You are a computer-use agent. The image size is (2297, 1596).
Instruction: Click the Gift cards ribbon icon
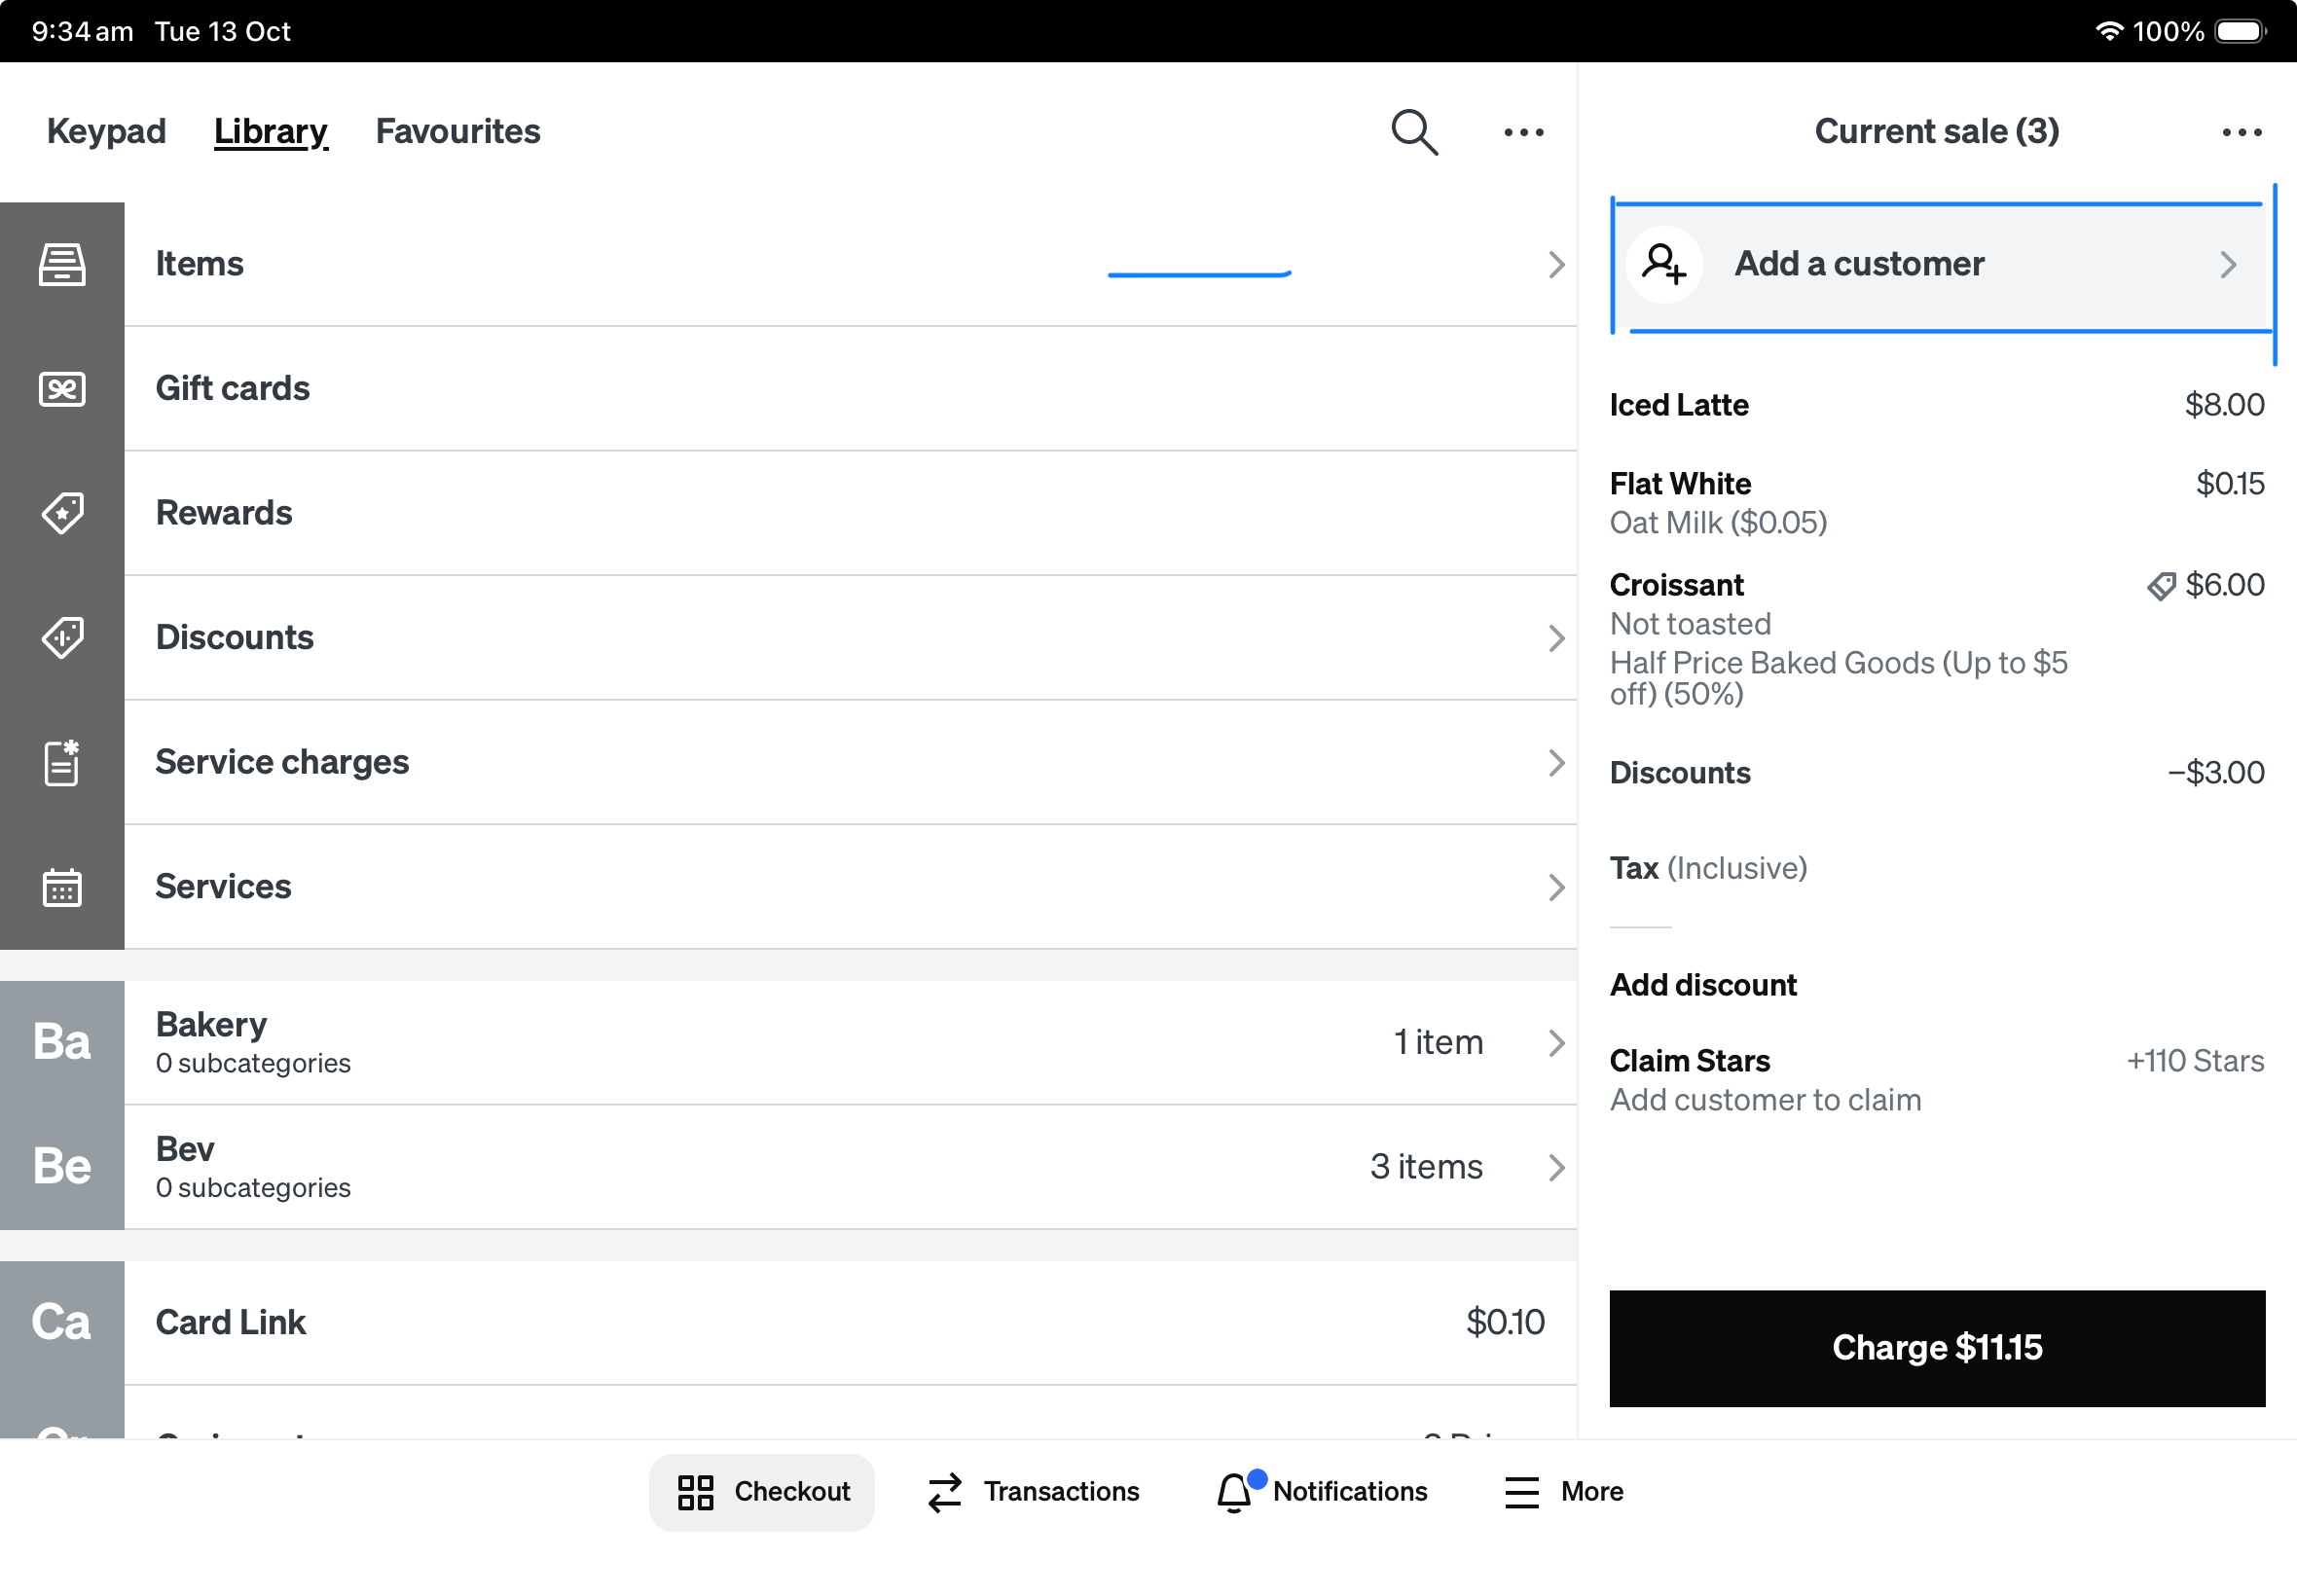click(62, 389)
